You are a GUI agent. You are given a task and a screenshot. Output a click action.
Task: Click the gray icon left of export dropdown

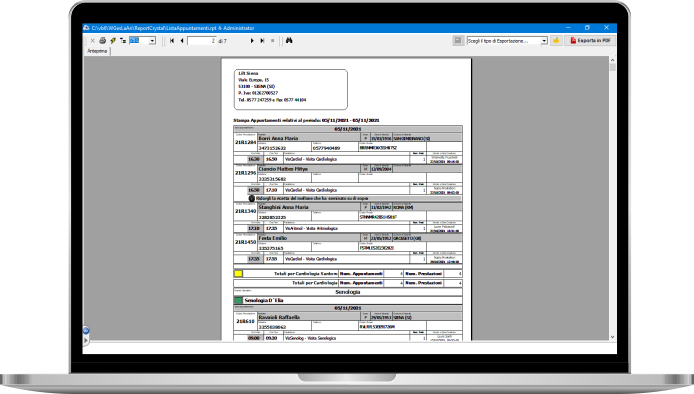coord(458,40)
